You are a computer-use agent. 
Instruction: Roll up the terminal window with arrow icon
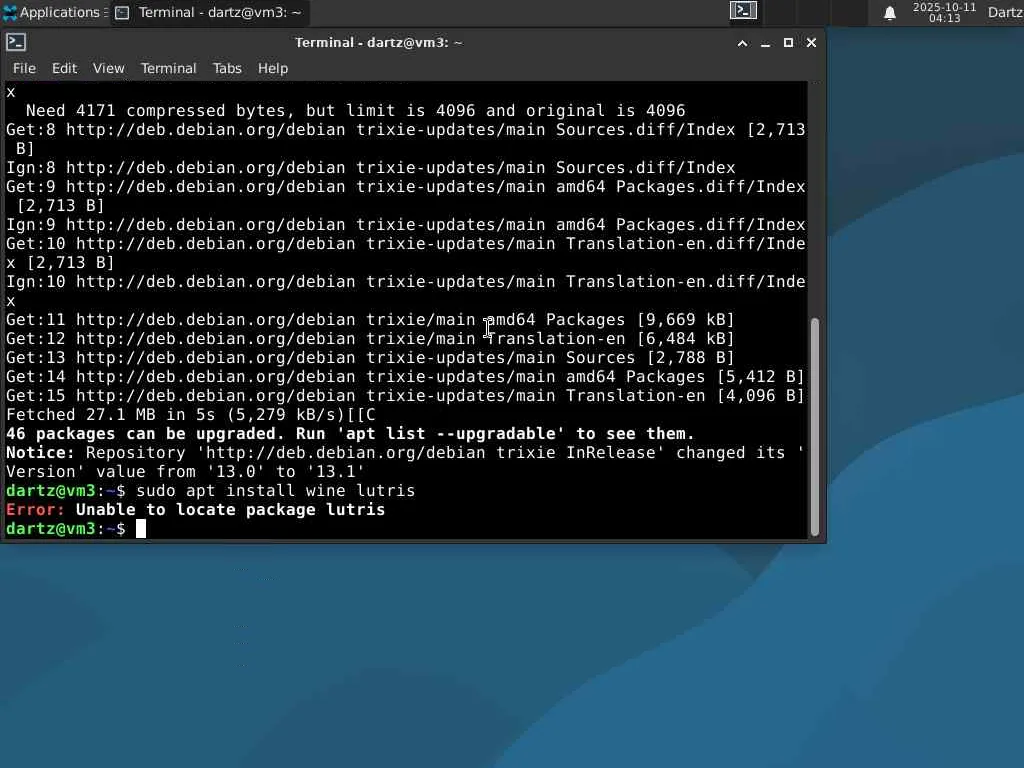(x=743, y=43)
